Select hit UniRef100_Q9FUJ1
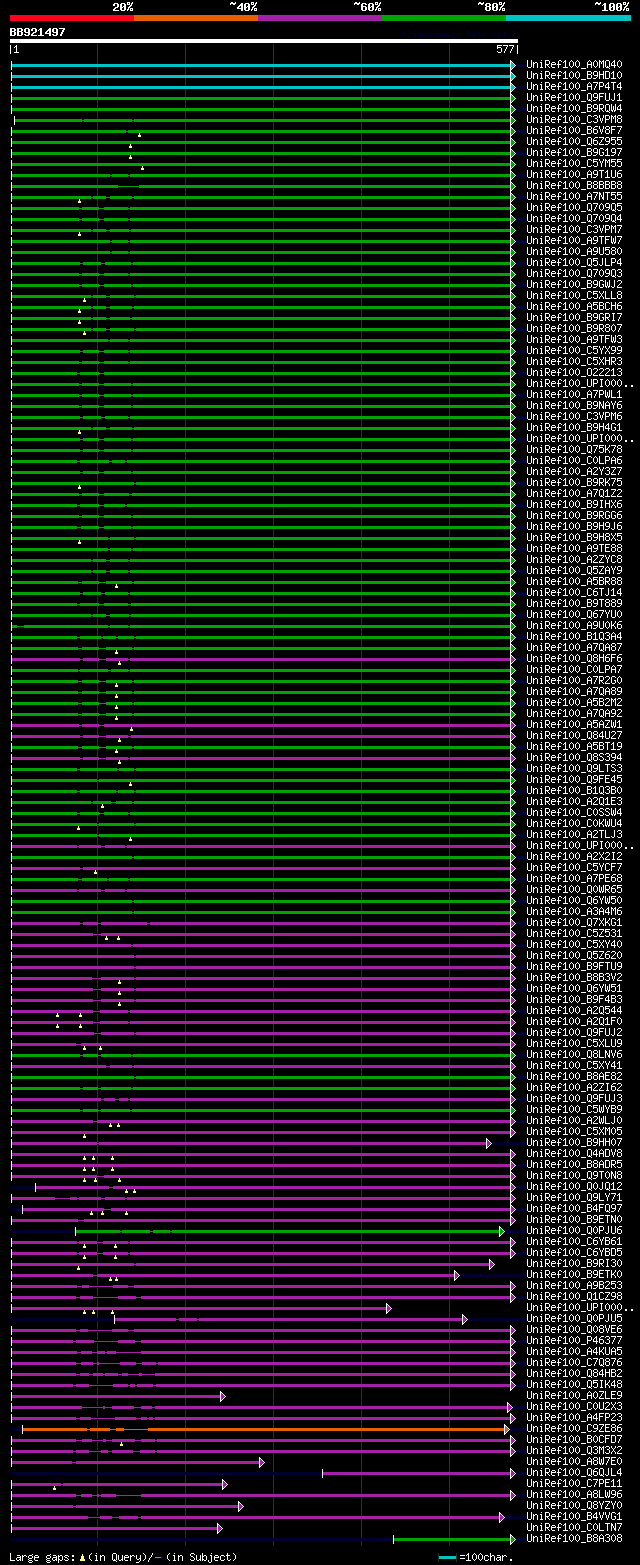This screenshot has width=640, height=1565. pos(574,98)
